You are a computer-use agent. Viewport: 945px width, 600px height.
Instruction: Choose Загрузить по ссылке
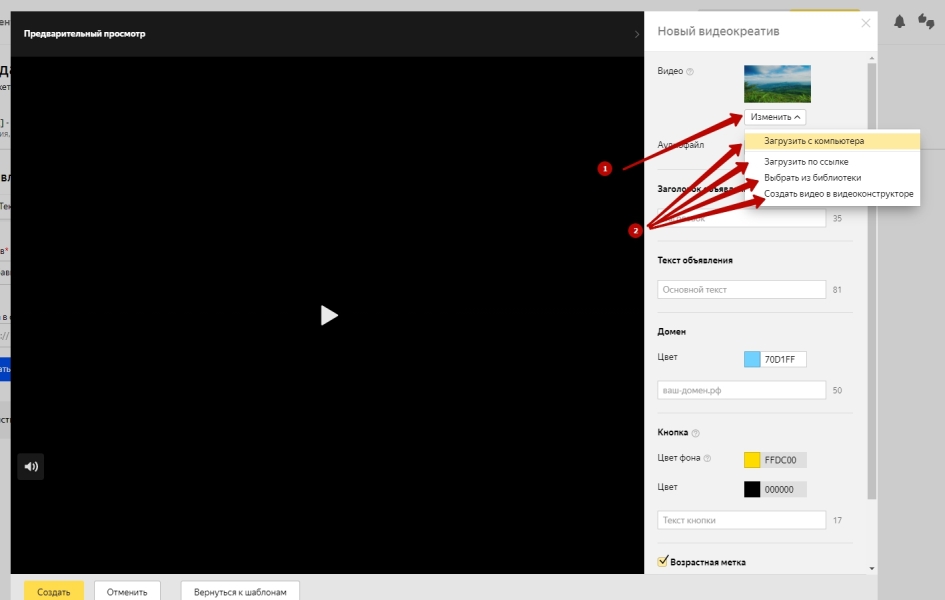tap(806, 161)
